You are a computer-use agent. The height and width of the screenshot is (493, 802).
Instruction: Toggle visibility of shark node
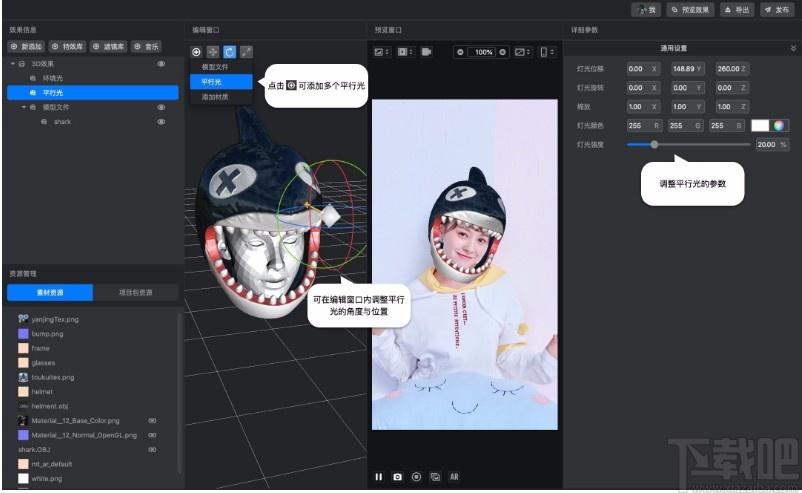coord(161,122)
